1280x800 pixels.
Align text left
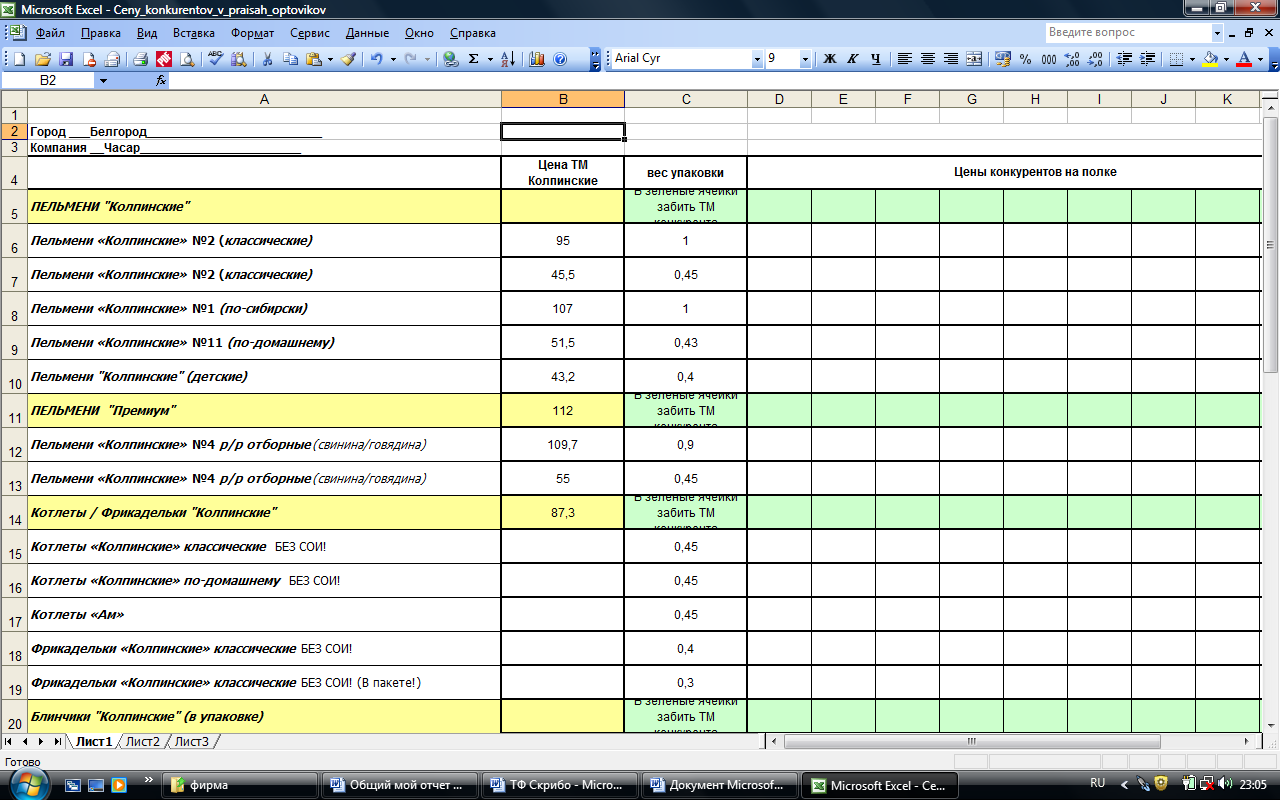[904, 59]
